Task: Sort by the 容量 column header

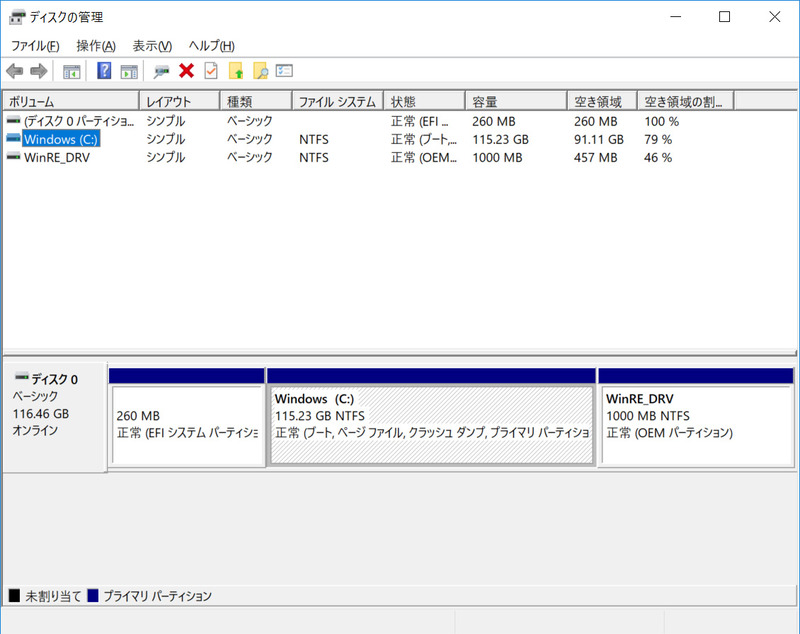Action: [x=516, y=102]
